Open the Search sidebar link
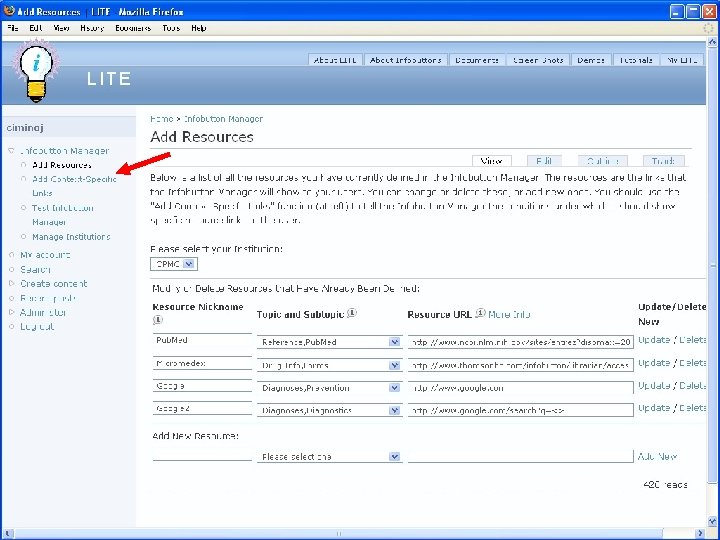The width and height of the screenshot is (720, 540). (35, 270)
